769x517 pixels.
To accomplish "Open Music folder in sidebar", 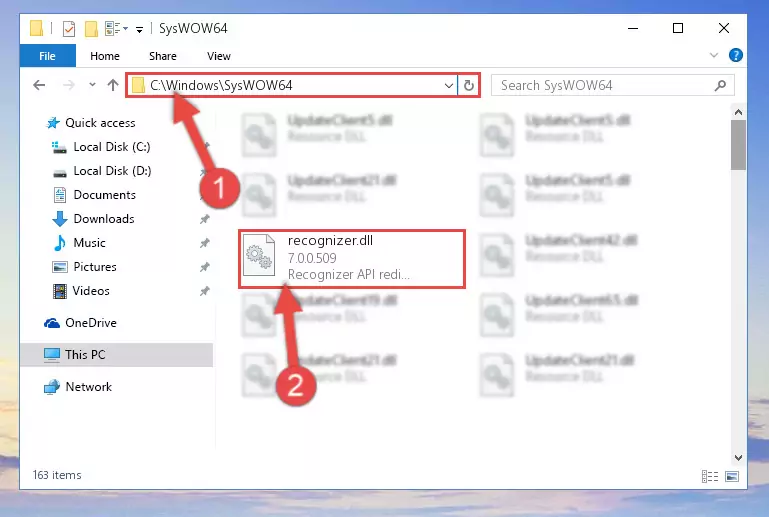I will point(89,243).
